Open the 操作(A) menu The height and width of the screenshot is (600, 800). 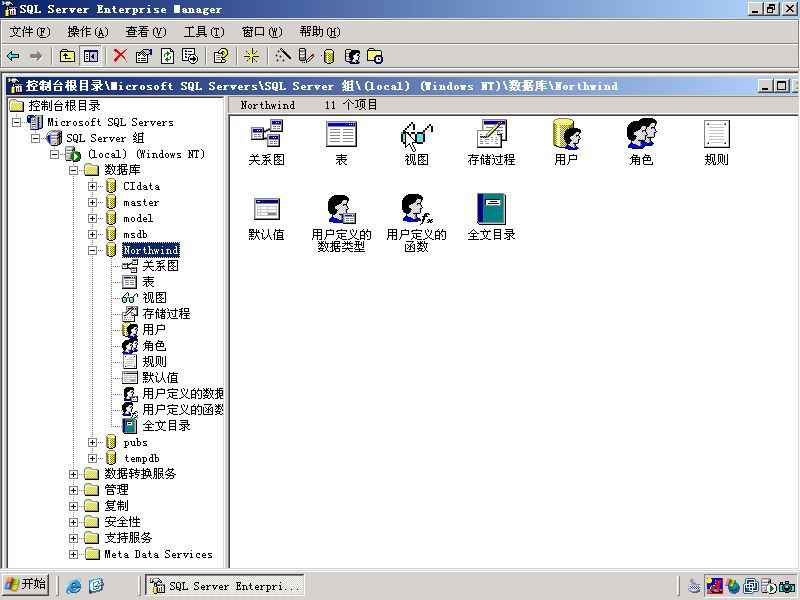click(88, 32)
